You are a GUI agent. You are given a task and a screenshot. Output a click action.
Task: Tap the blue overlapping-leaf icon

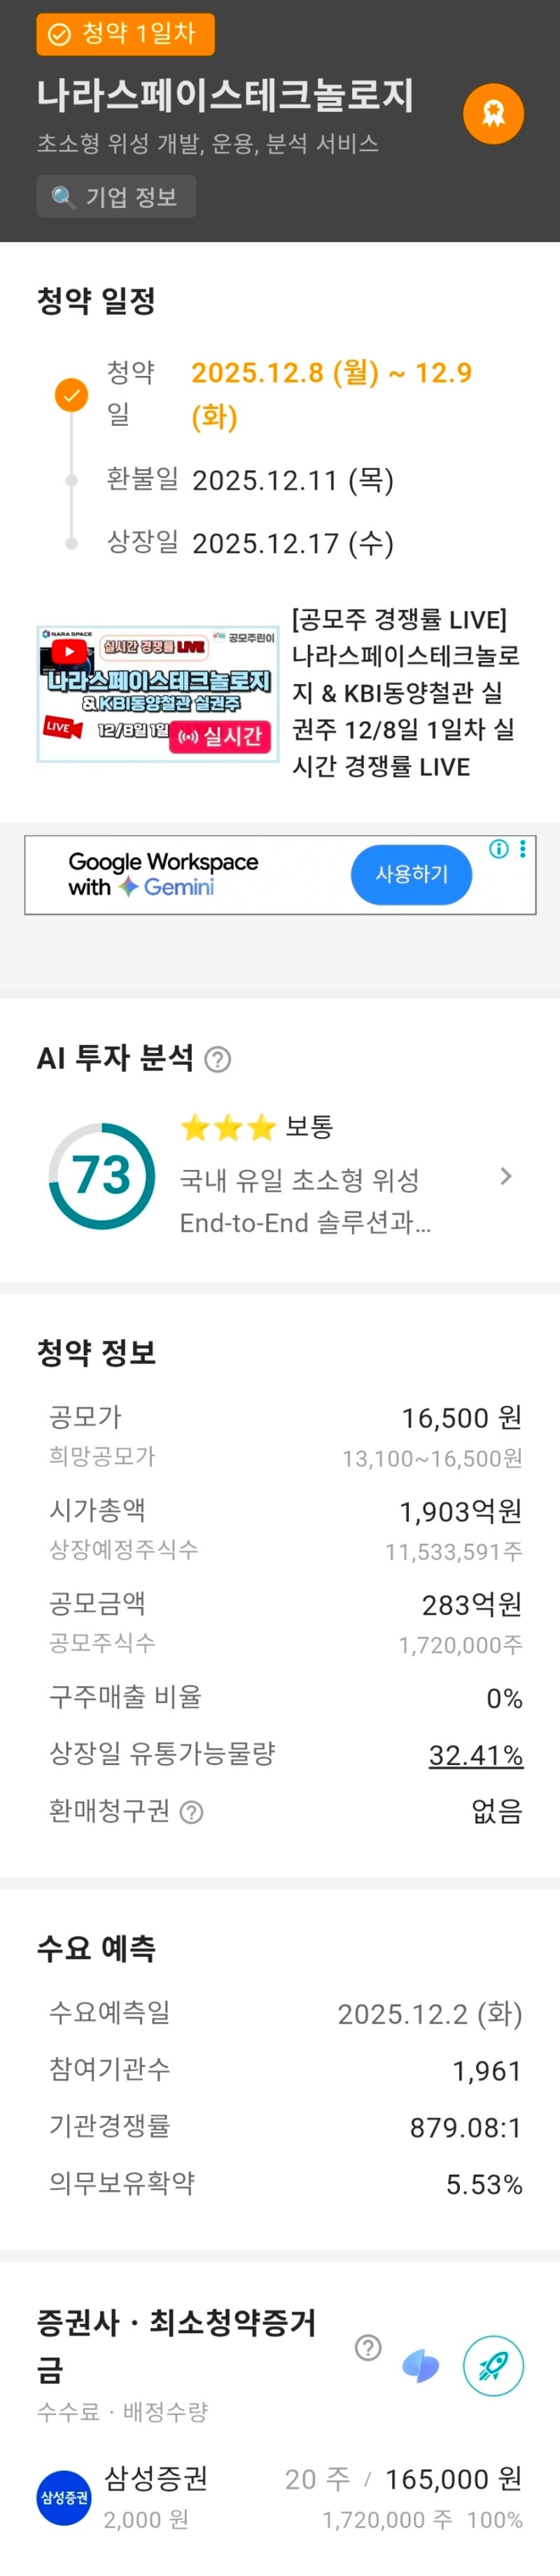click(420, 2366)
